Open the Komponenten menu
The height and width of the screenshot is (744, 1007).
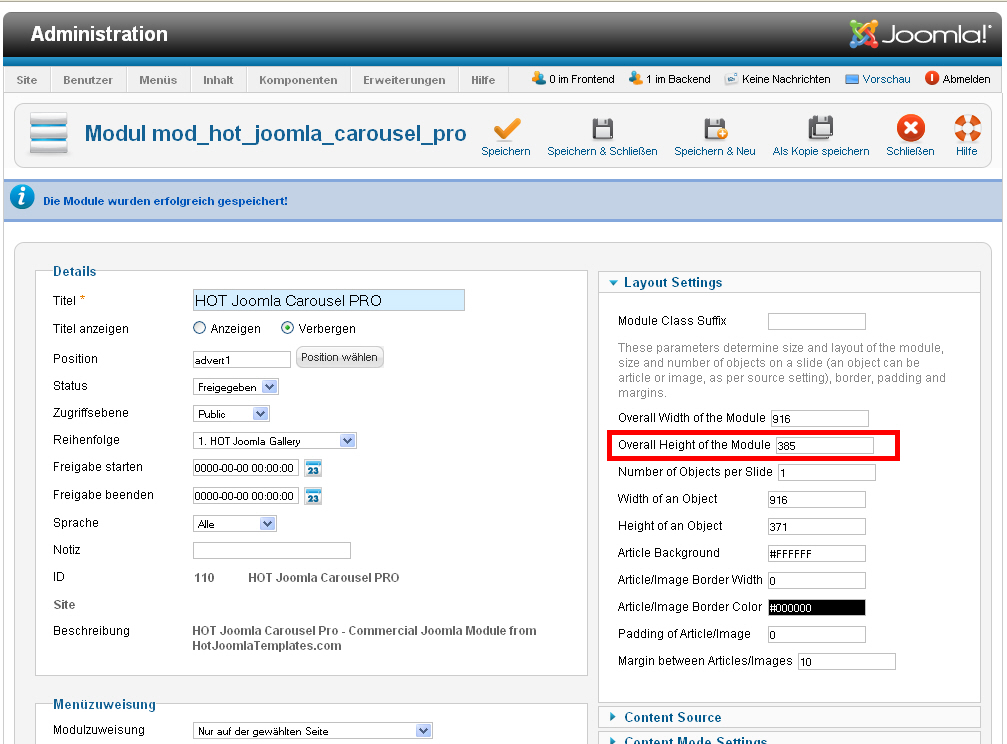[x=298, y=80]
